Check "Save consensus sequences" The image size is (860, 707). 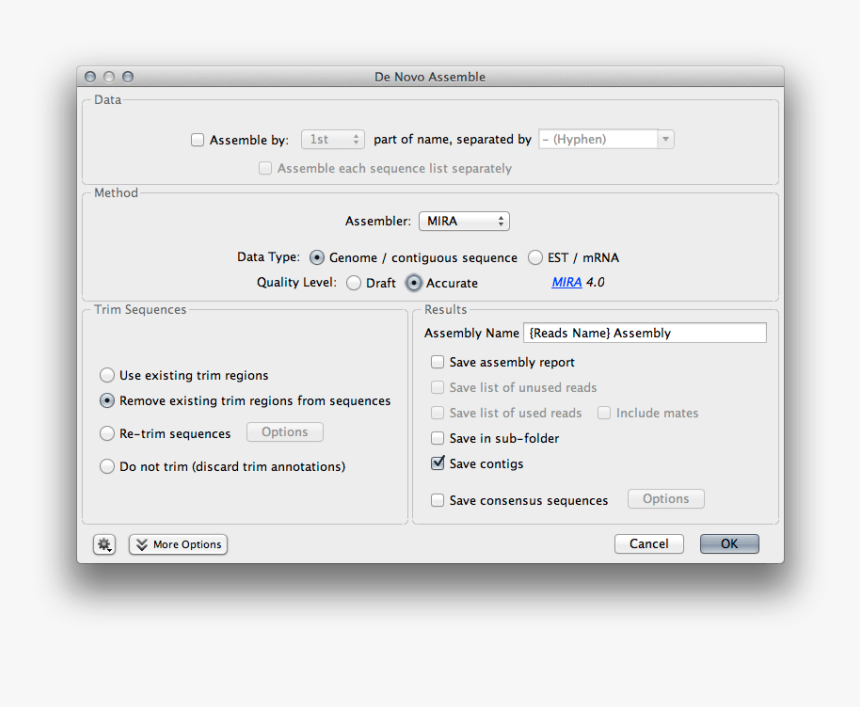[437, 499]
